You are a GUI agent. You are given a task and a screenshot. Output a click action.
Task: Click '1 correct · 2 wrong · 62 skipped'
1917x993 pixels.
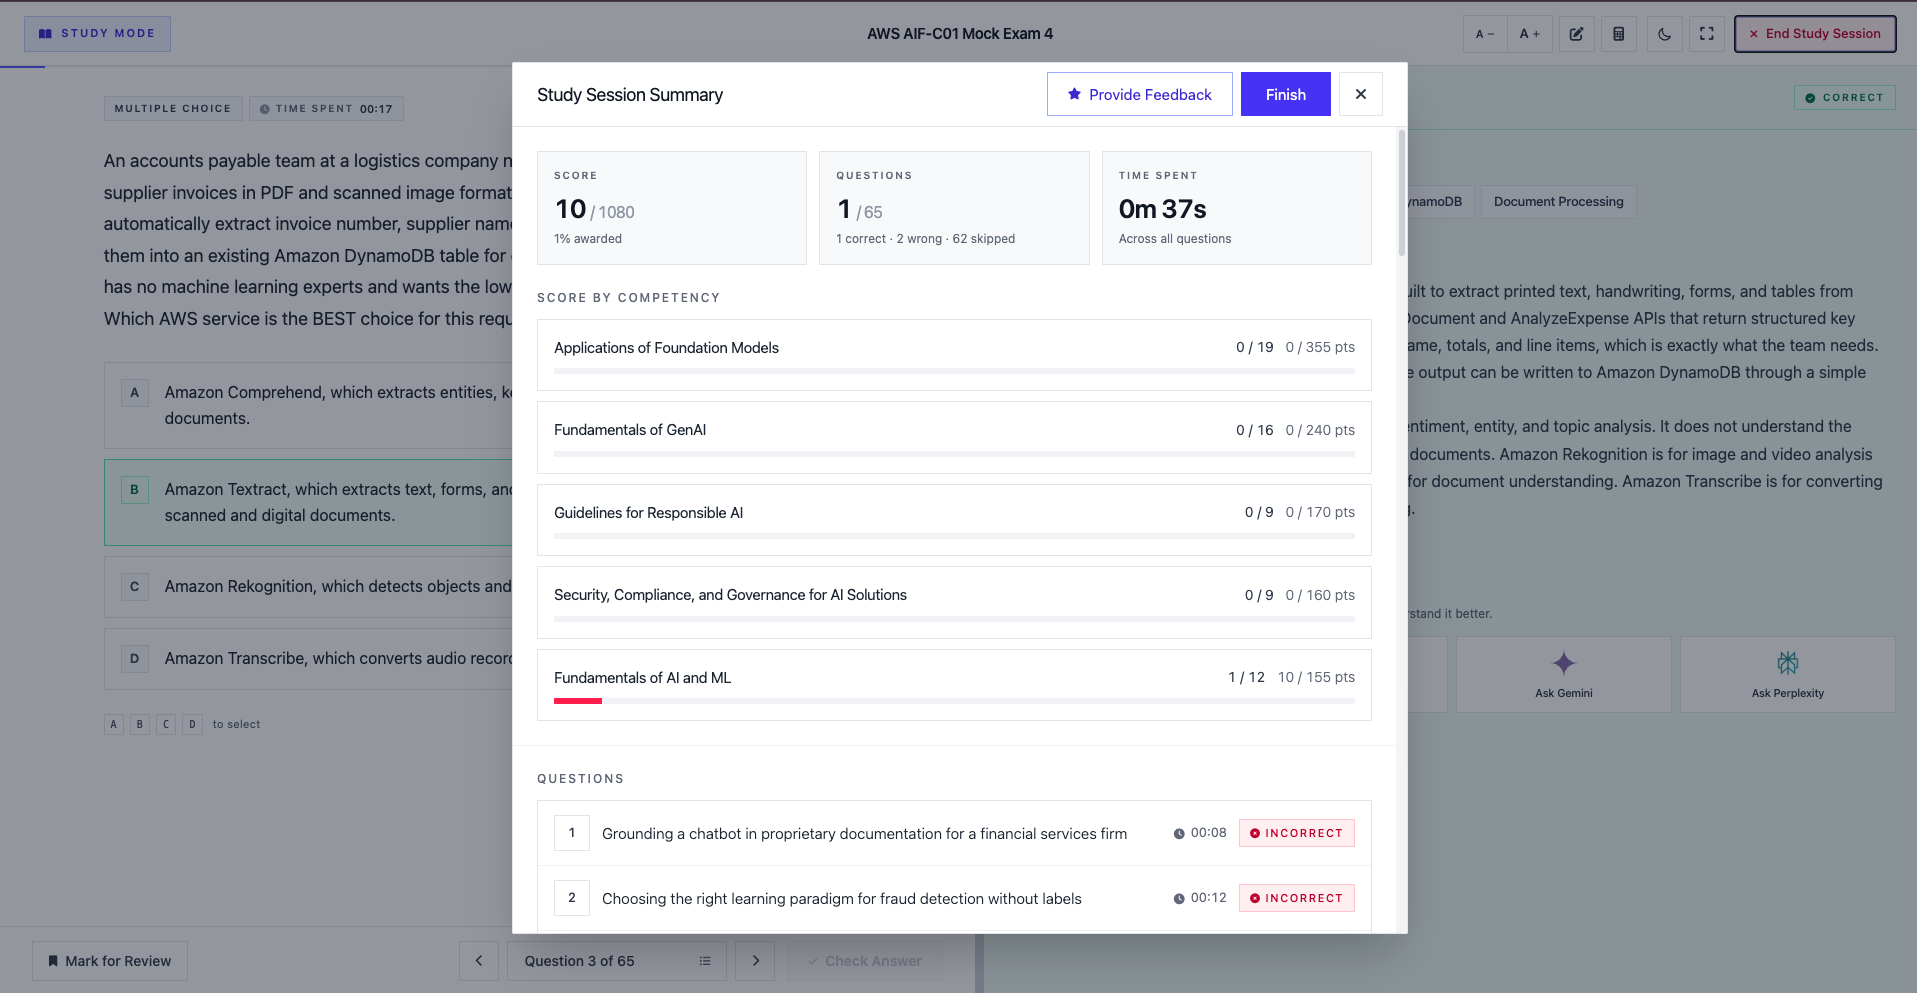925,239
